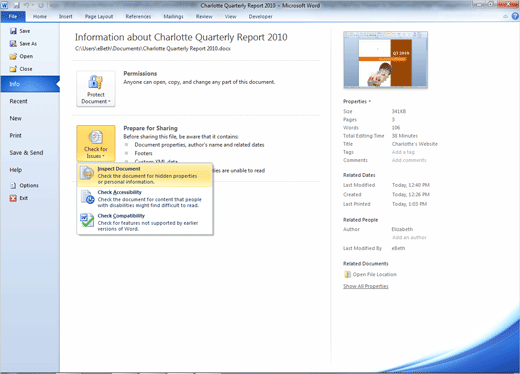Click the Word application icon in title bar

4,5
